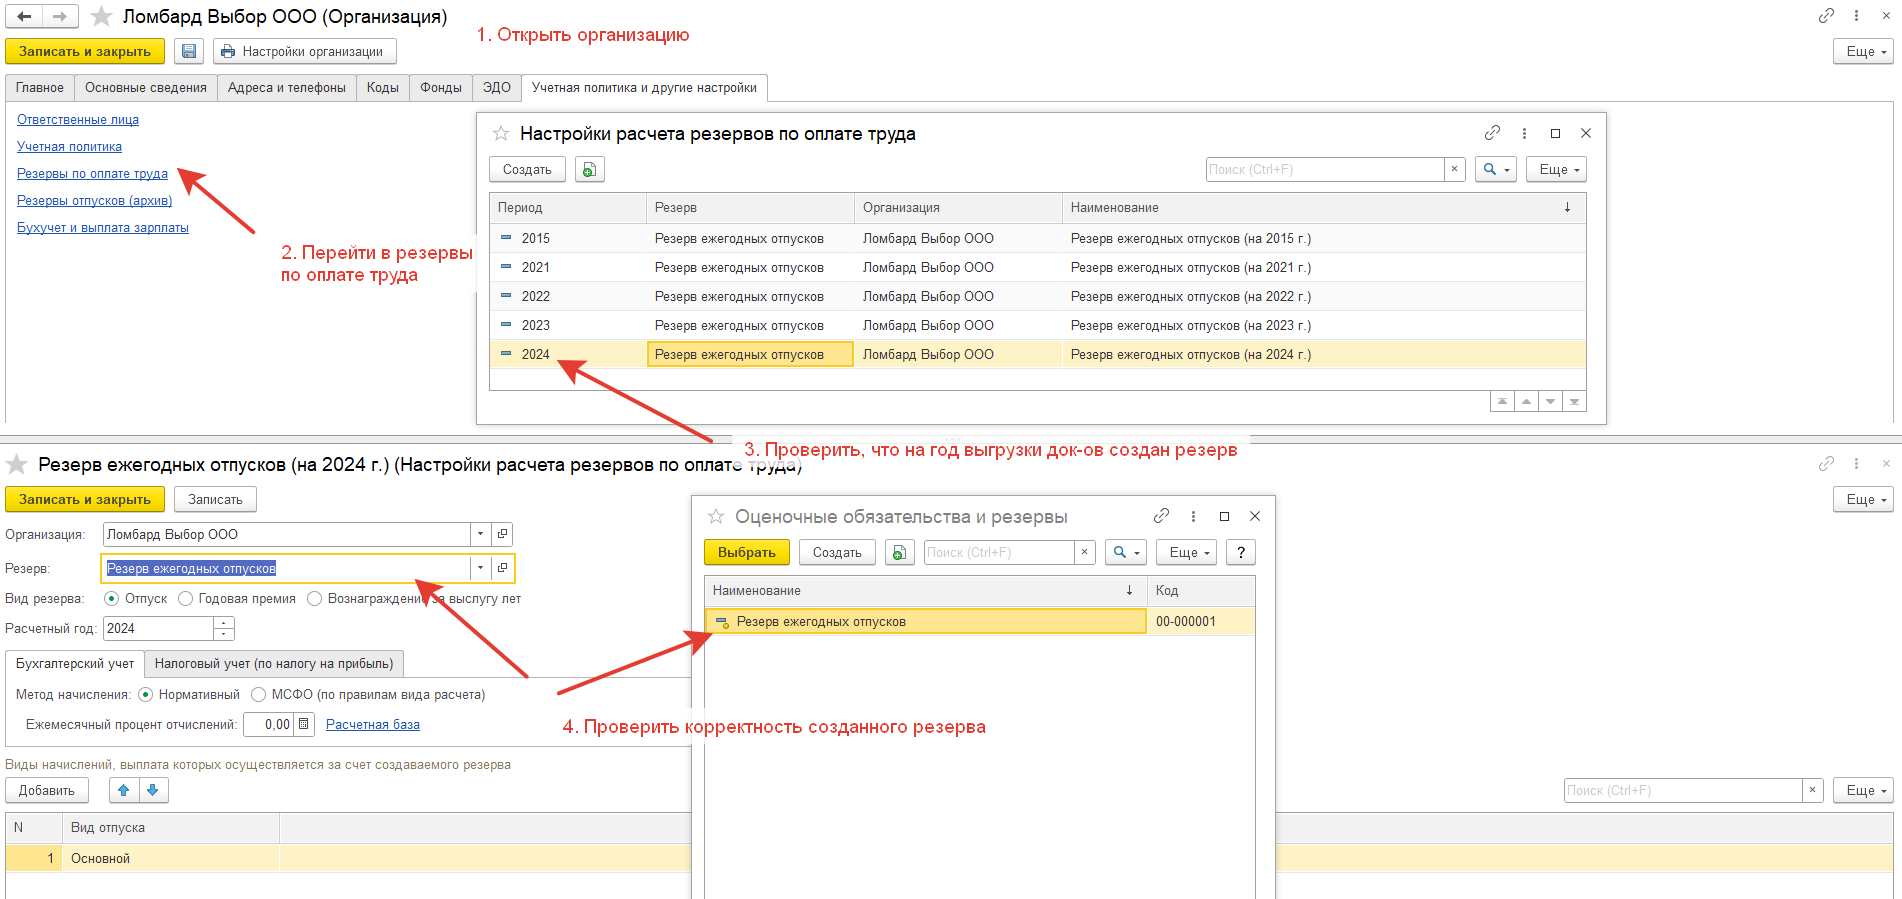
Task: Open help with the question mark button
Action: [x=1241, y=553]
